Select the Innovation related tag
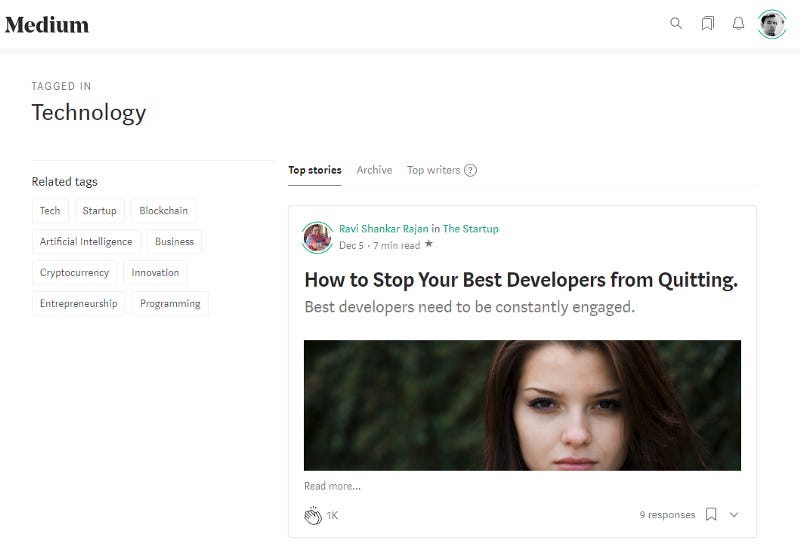 [155, 273]
